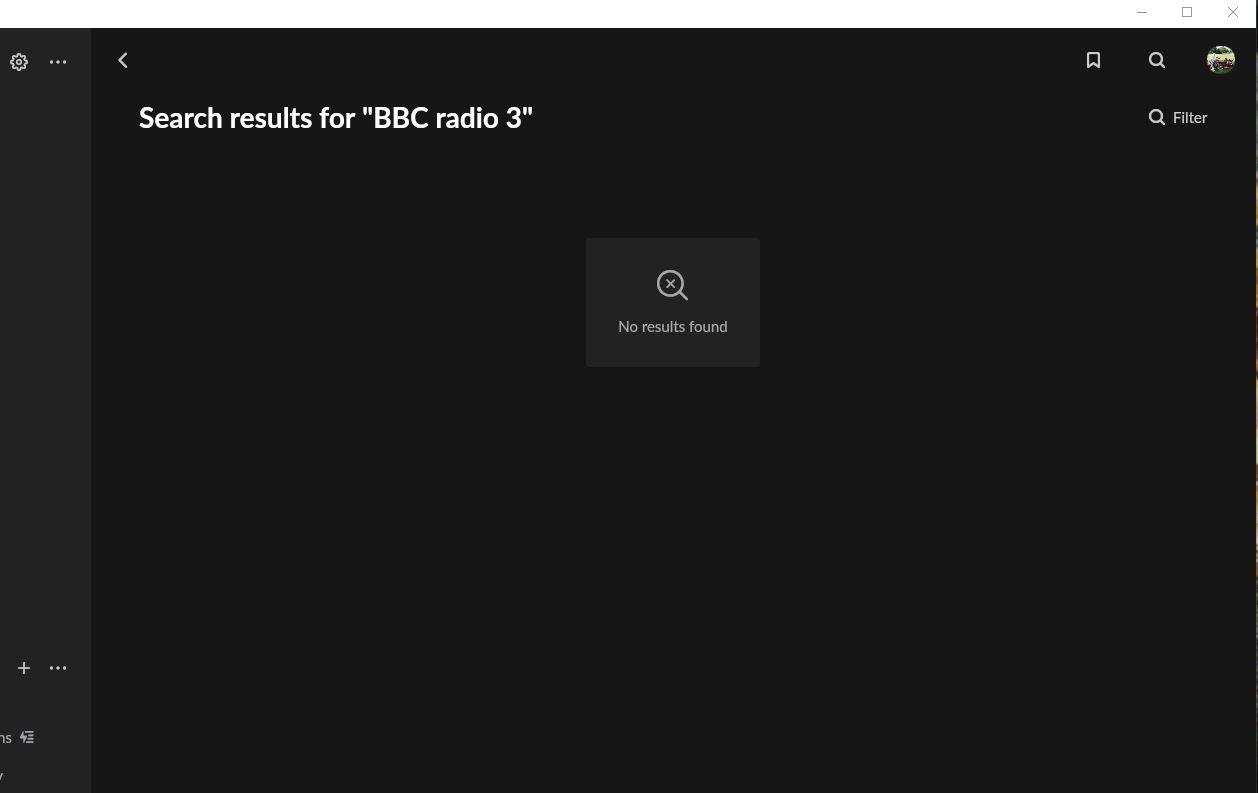Maximize the application window
Viewport: 1258px width, 793px height.
1187,13
